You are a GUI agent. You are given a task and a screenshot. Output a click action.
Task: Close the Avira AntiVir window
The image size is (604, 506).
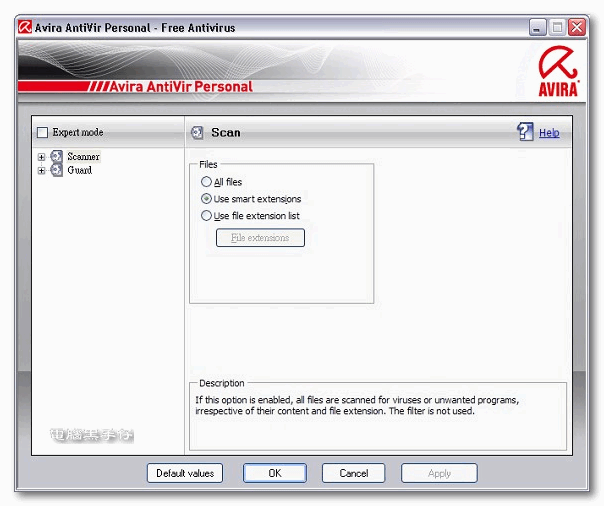[x=577, y=28]
